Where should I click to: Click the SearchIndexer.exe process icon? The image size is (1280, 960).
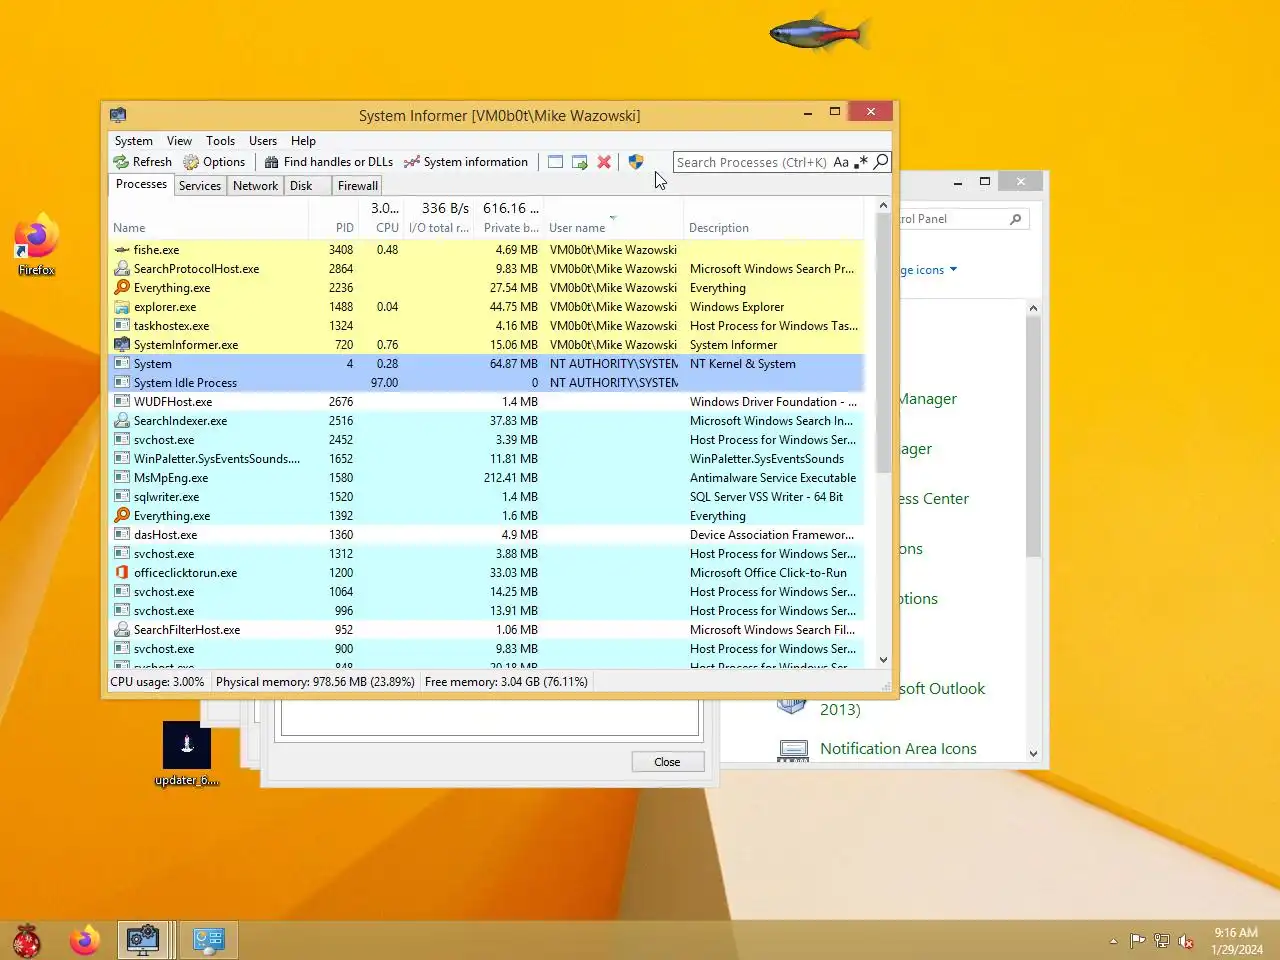[x=122, y=421]
